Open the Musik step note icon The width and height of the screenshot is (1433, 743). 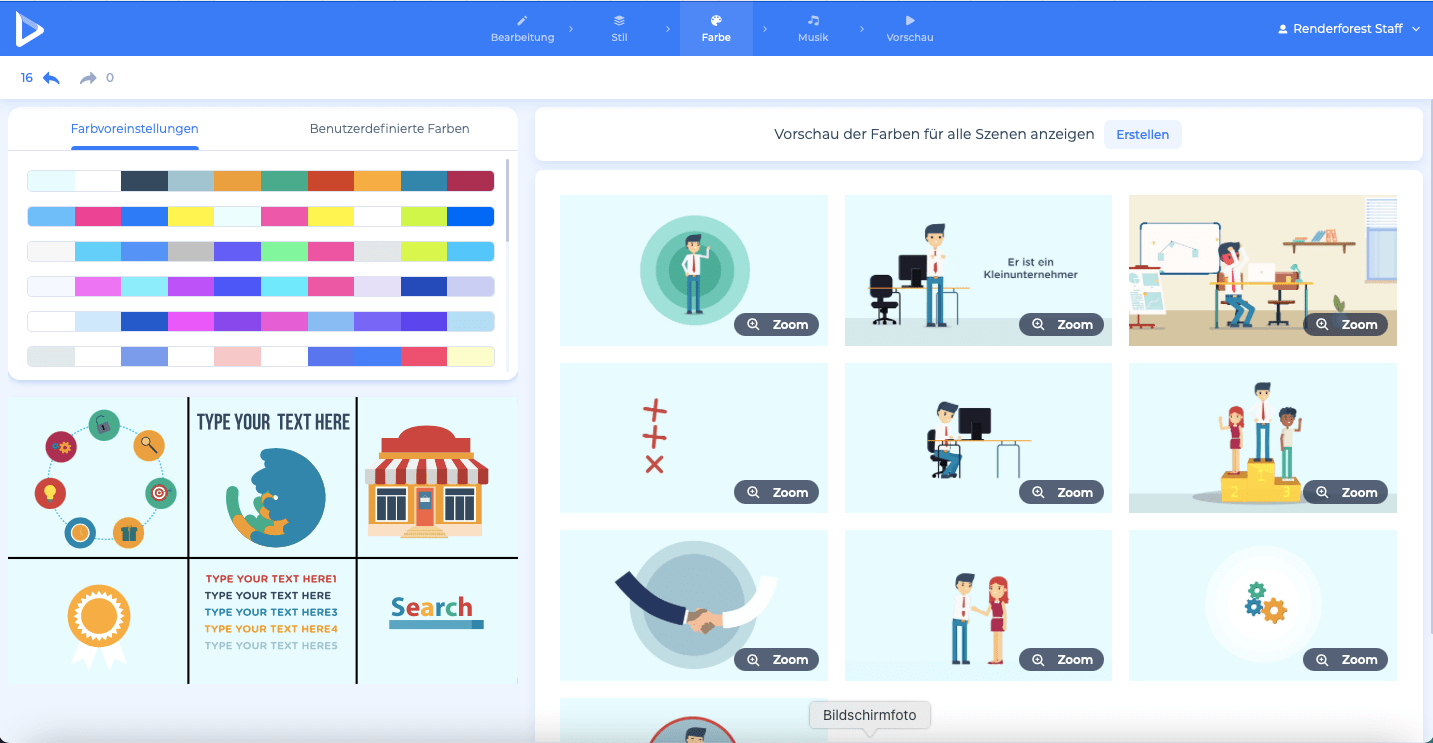coord(813,28)
